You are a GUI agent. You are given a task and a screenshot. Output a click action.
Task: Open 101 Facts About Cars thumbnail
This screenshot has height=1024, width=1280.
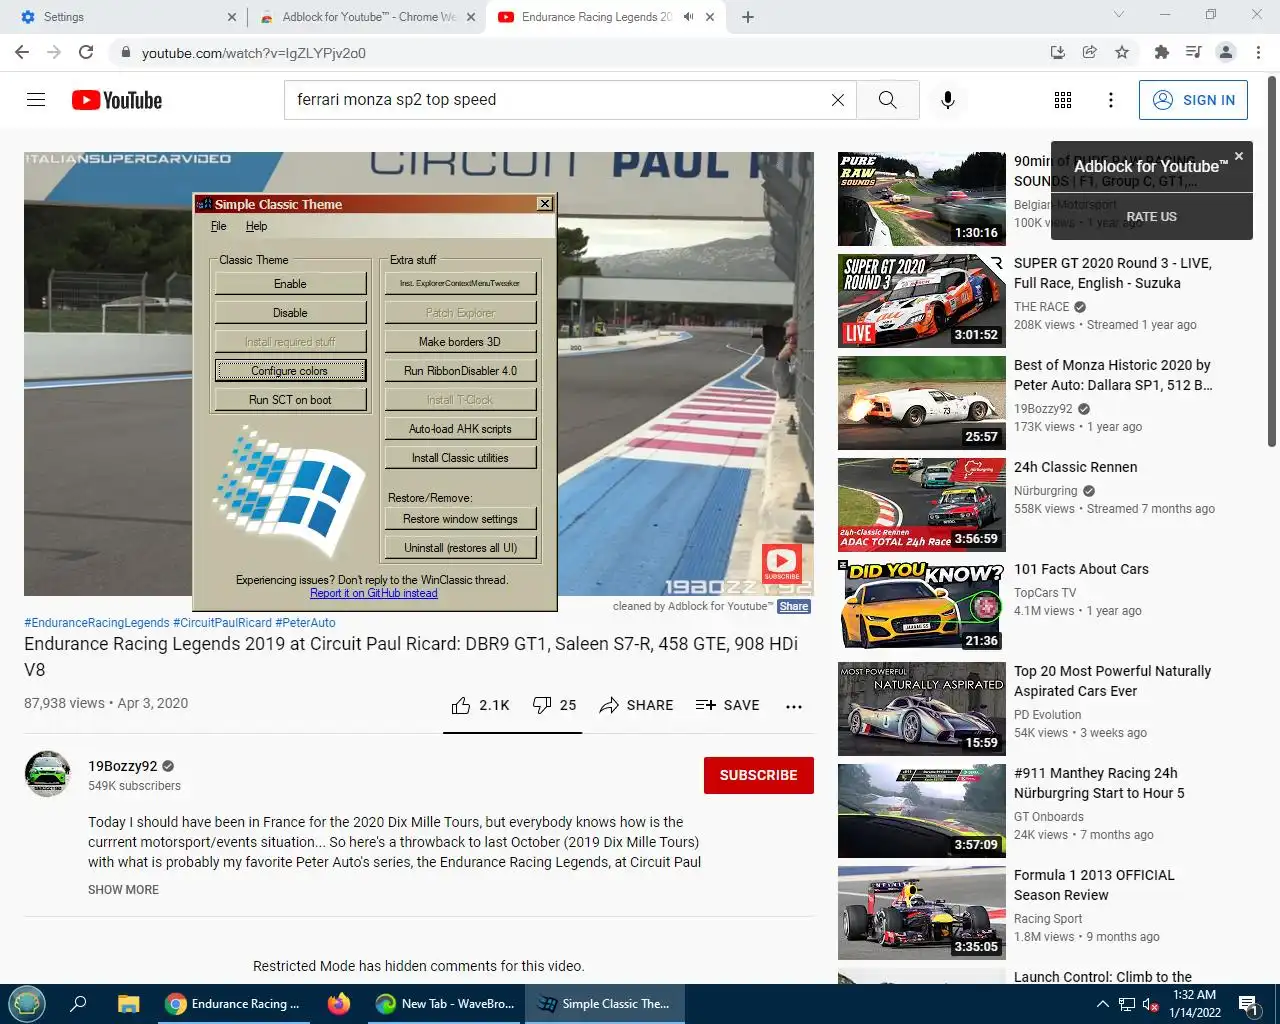point(922,607)
